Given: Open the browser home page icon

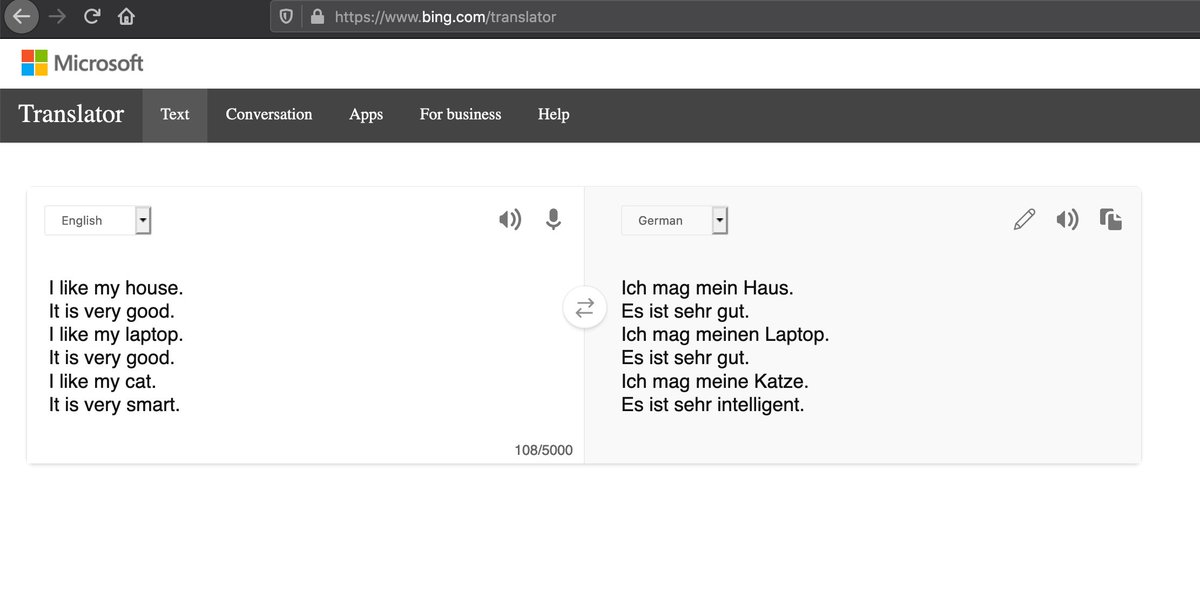Looking at the screenshot, I should (126, 17).
